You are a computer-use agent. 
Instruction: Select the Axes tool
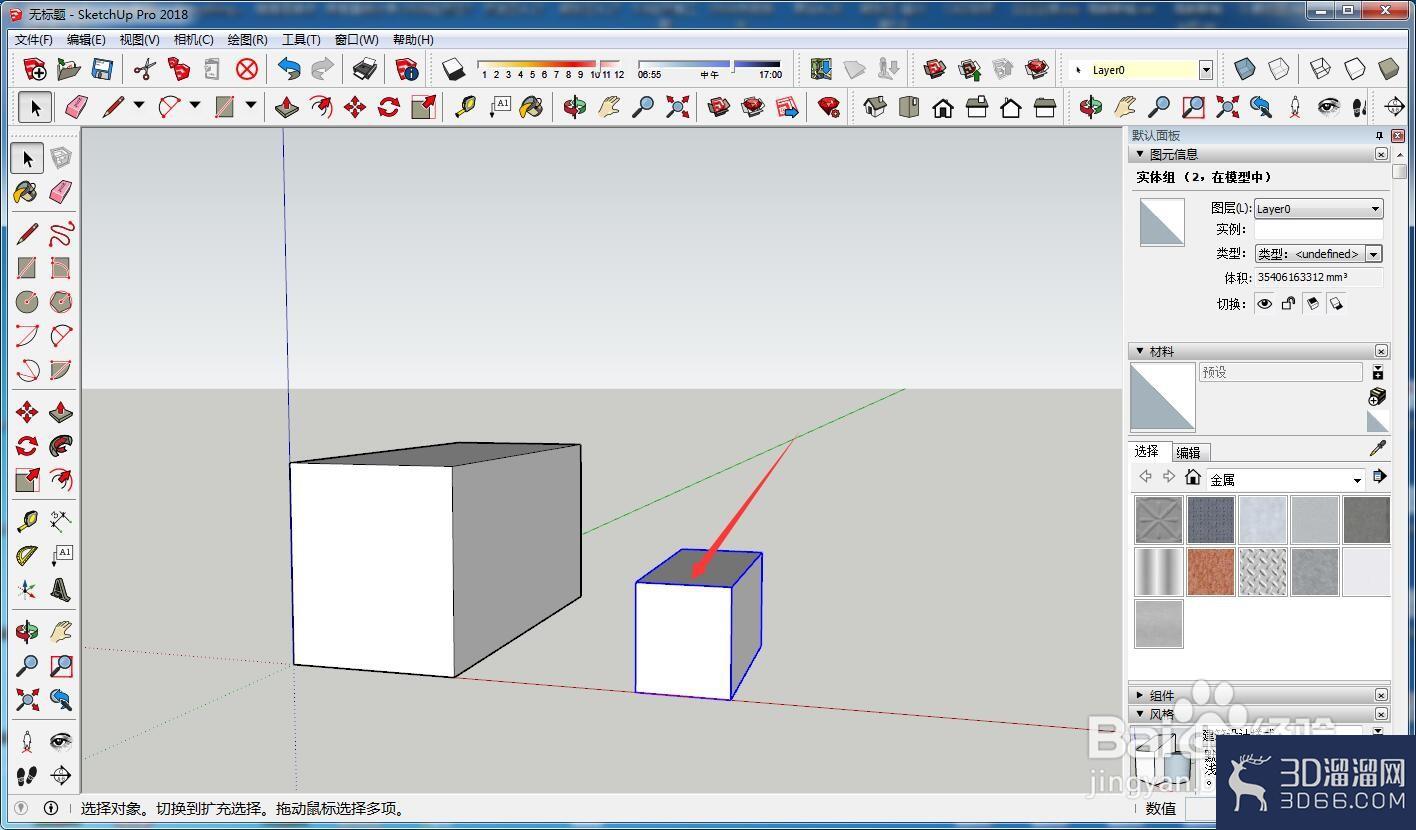coord(27,589)
